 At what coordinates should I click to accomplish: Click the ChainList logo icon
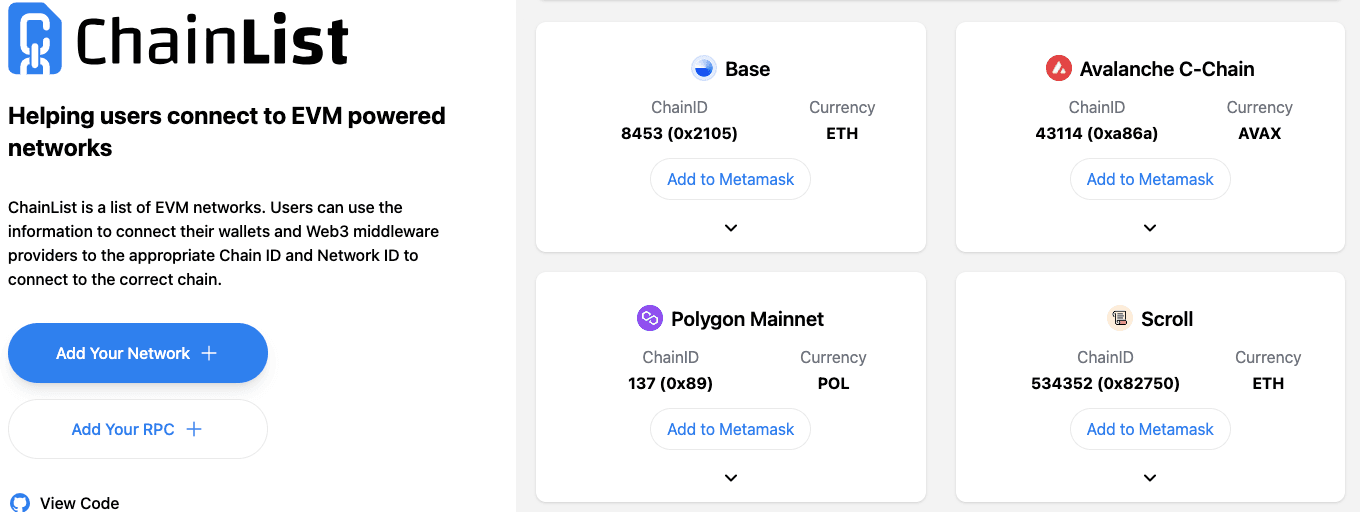pyautogui.click(x=34, y=39)
